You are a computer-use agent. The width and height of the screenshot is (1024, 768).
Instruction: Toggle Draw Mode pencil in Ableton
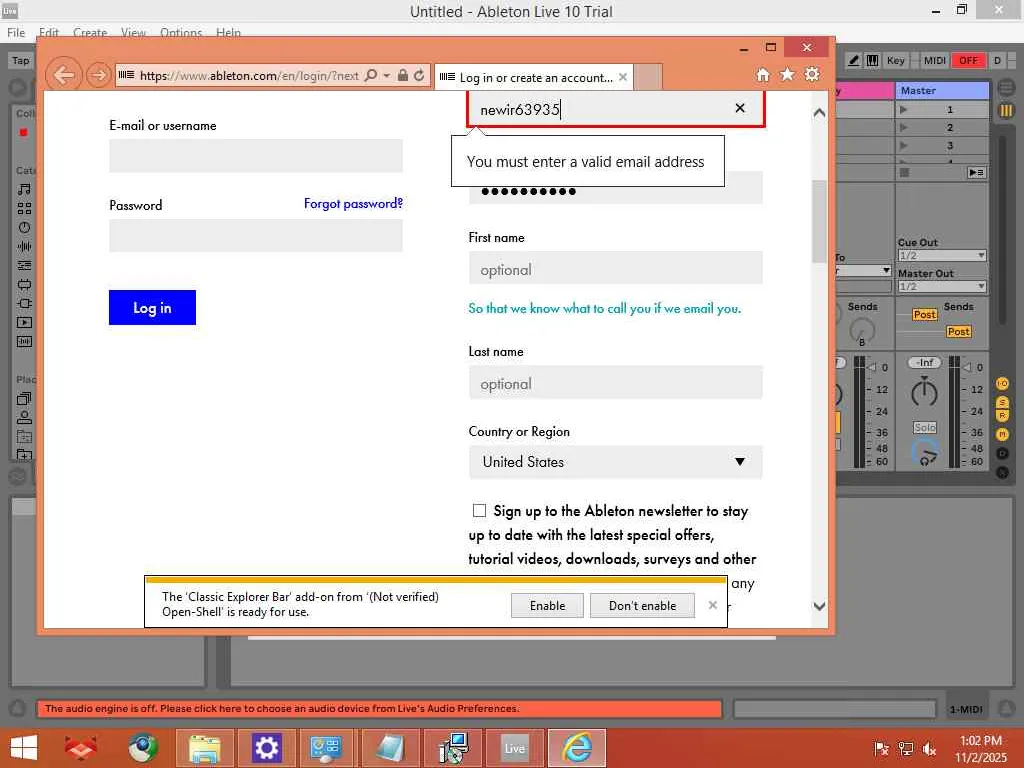point(854,61)
